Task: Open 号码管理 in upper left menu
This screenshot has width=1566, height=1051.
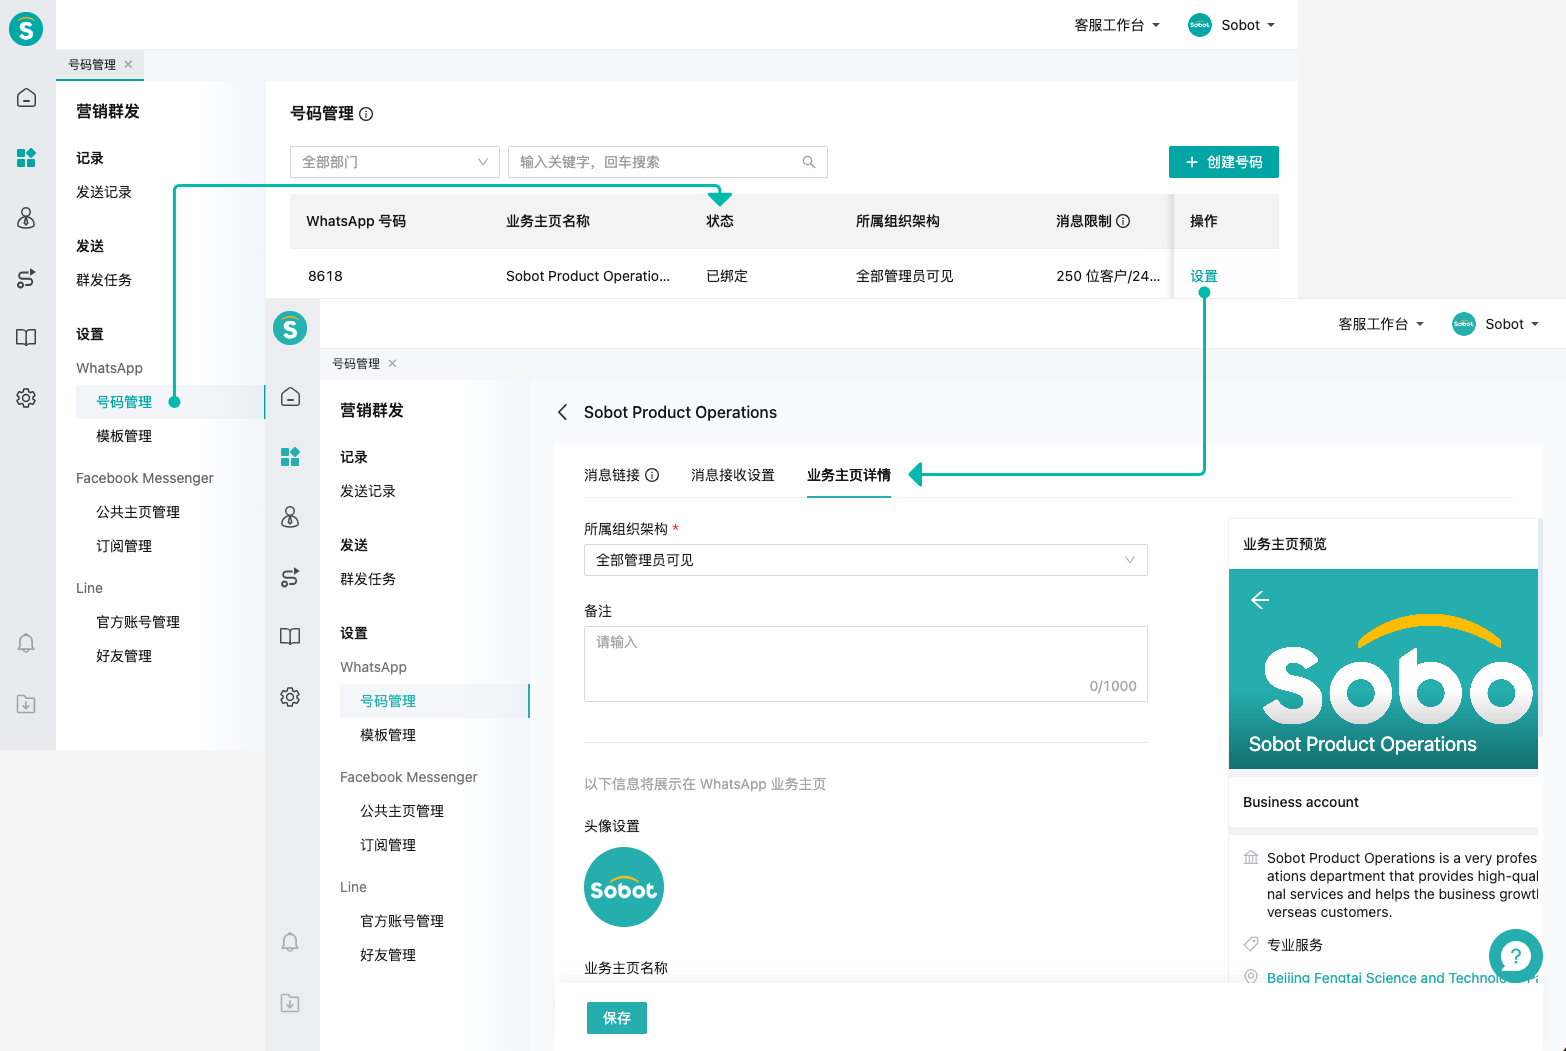Action: click(124, 402)
